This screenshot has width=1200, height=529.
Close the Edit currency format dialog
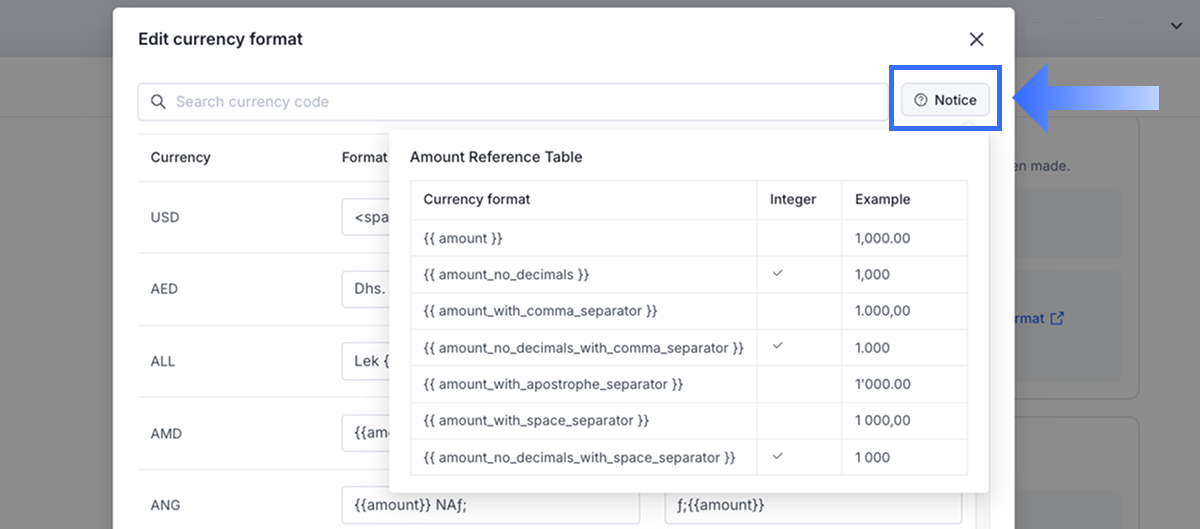tap(977, 40)
